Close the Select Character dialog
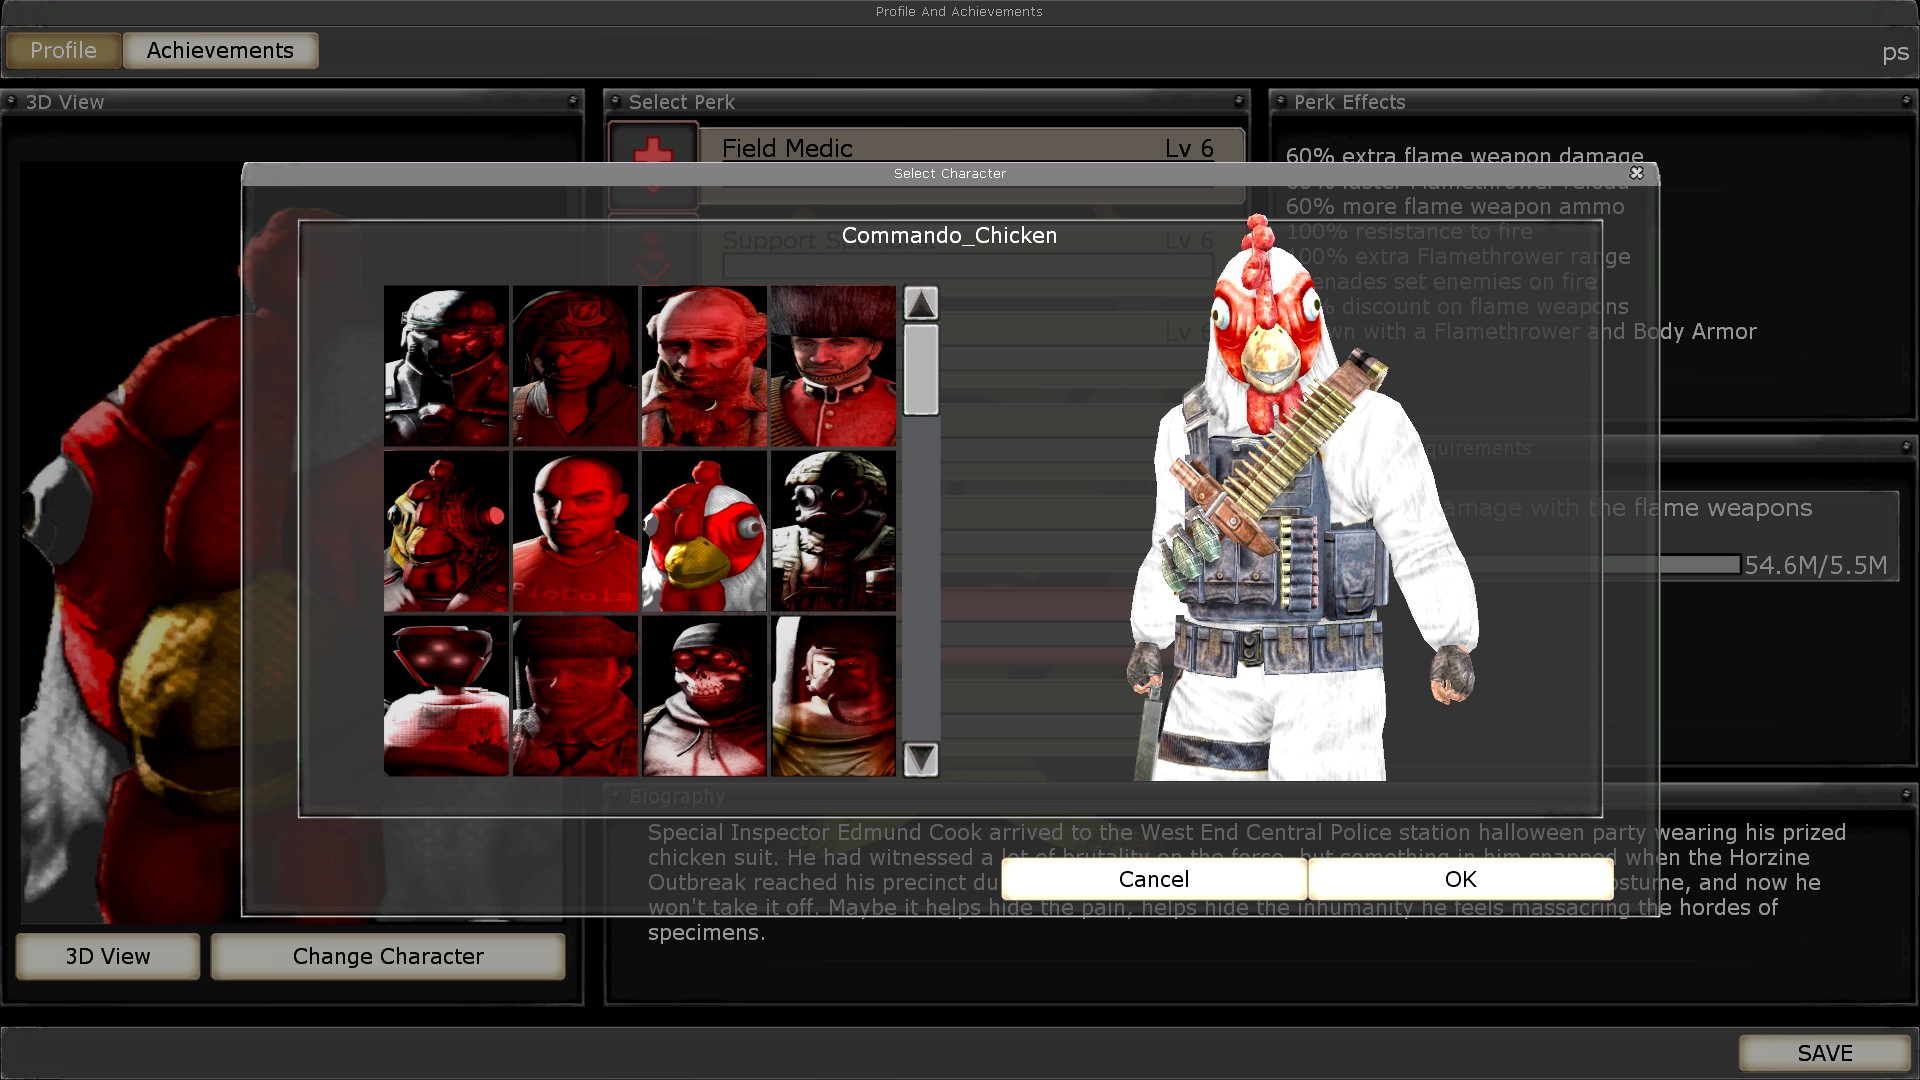 pyautogui.click(x=1636, y=173)
